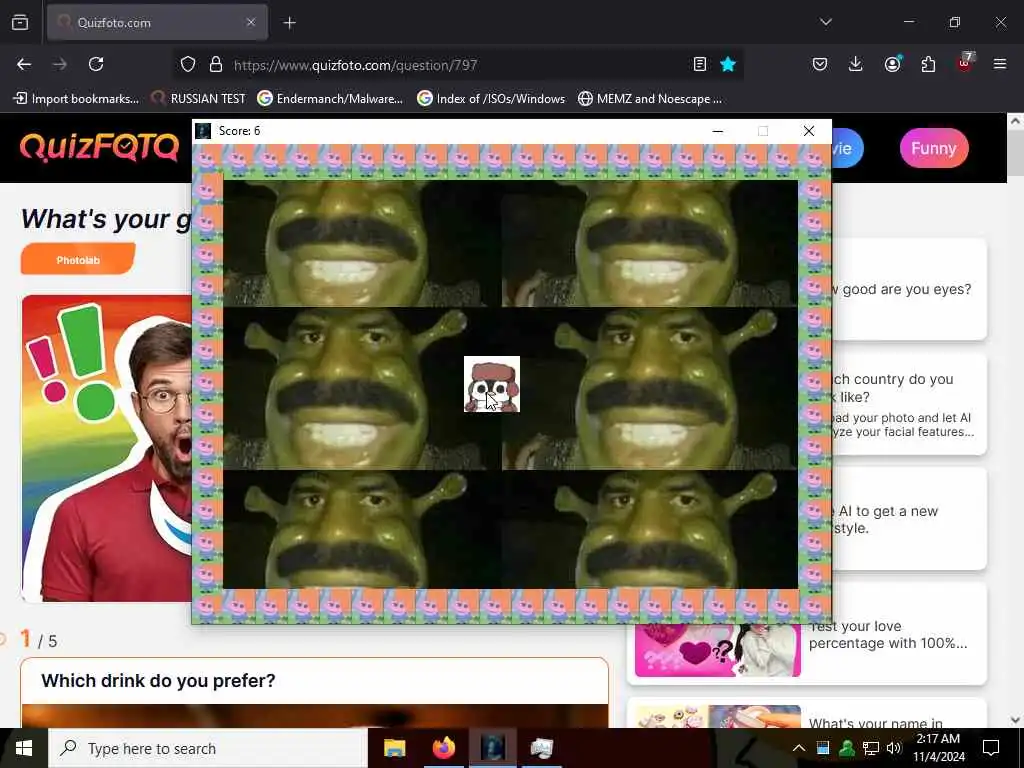Click the taskbar search box
The image size is (1024, 768).
pyautogui.click(x=208, y=748)
